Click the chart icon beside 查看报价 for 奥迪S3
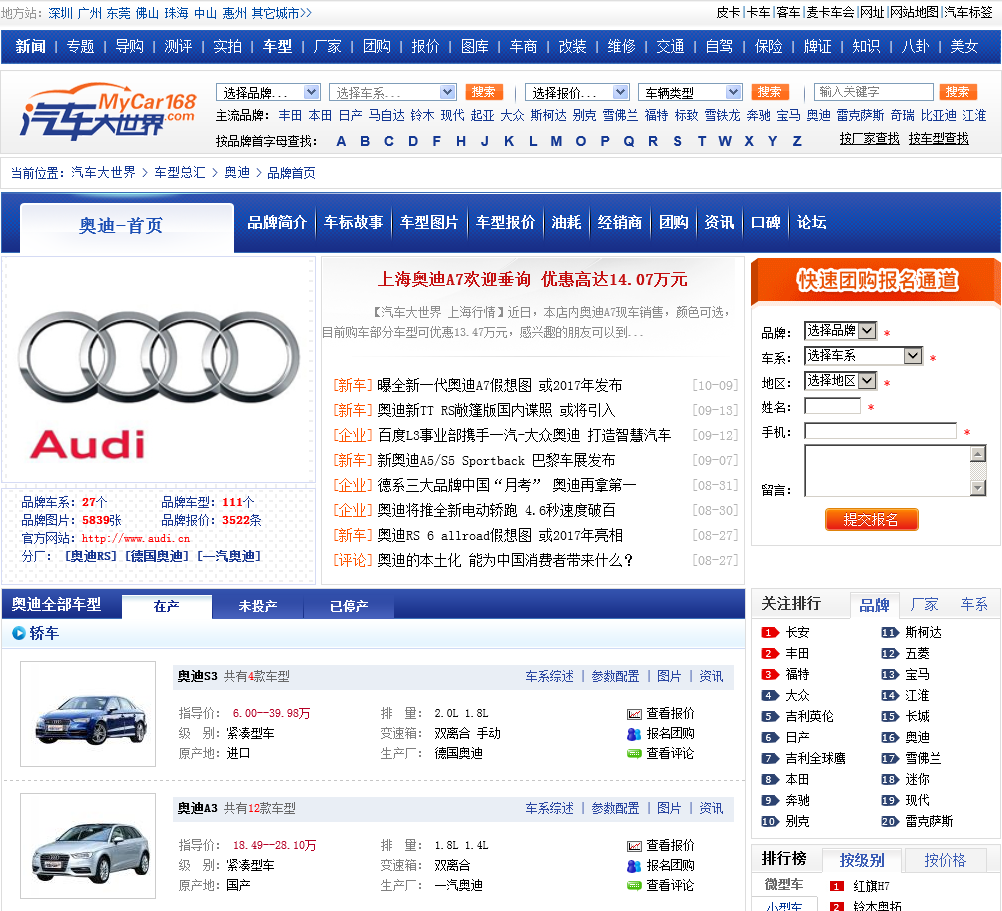1002x911 pixels. (x=634, y=714)
